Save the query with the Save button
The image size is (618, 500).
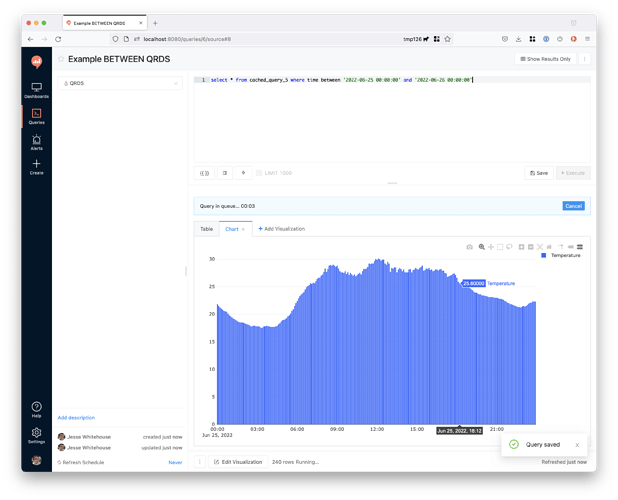click(x=539, y=173)
